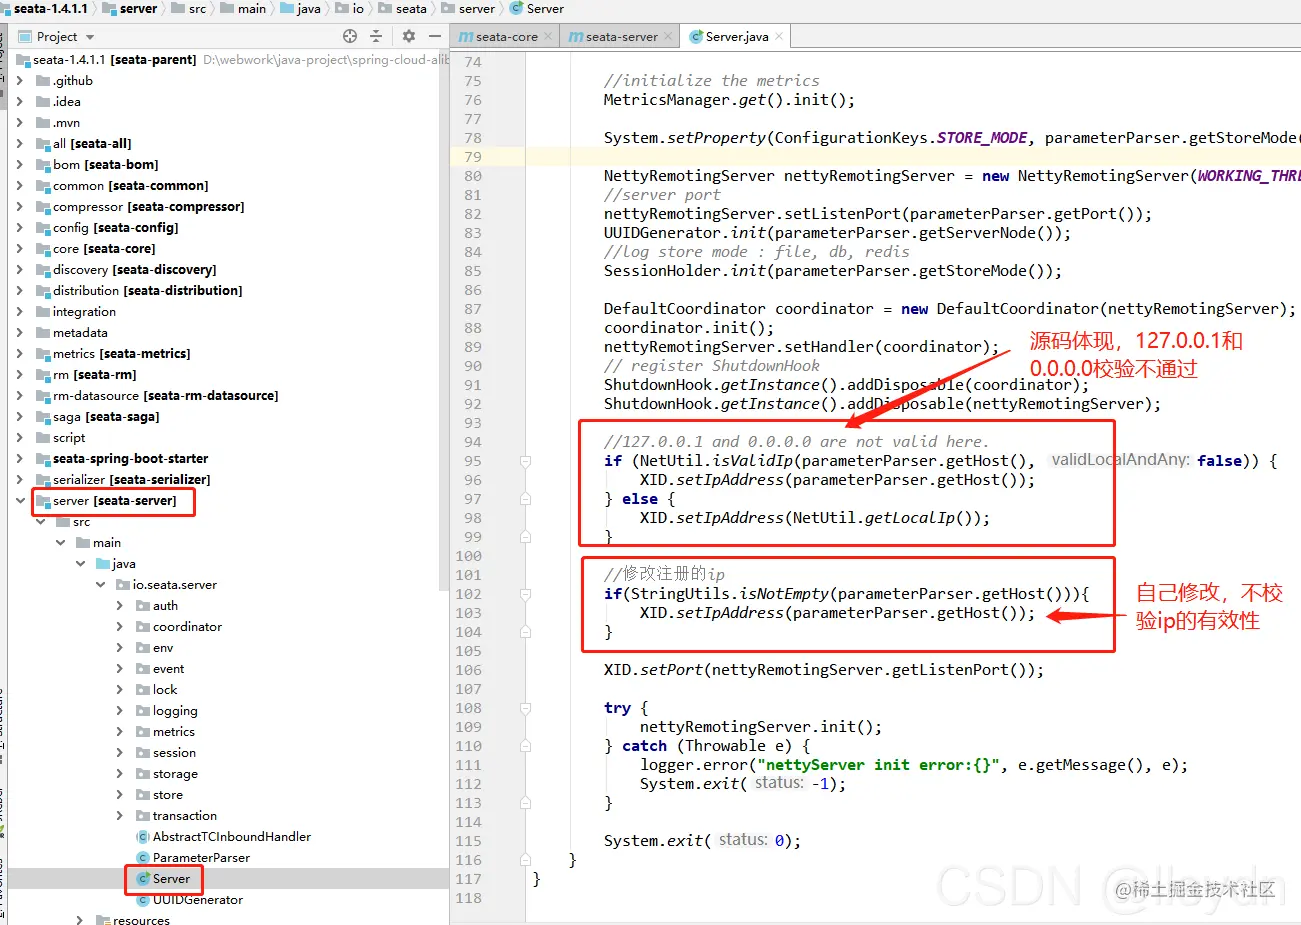Screen dimensions: 1301x925
Task: Toggle code fold marker at line 97
Action: 525,499
